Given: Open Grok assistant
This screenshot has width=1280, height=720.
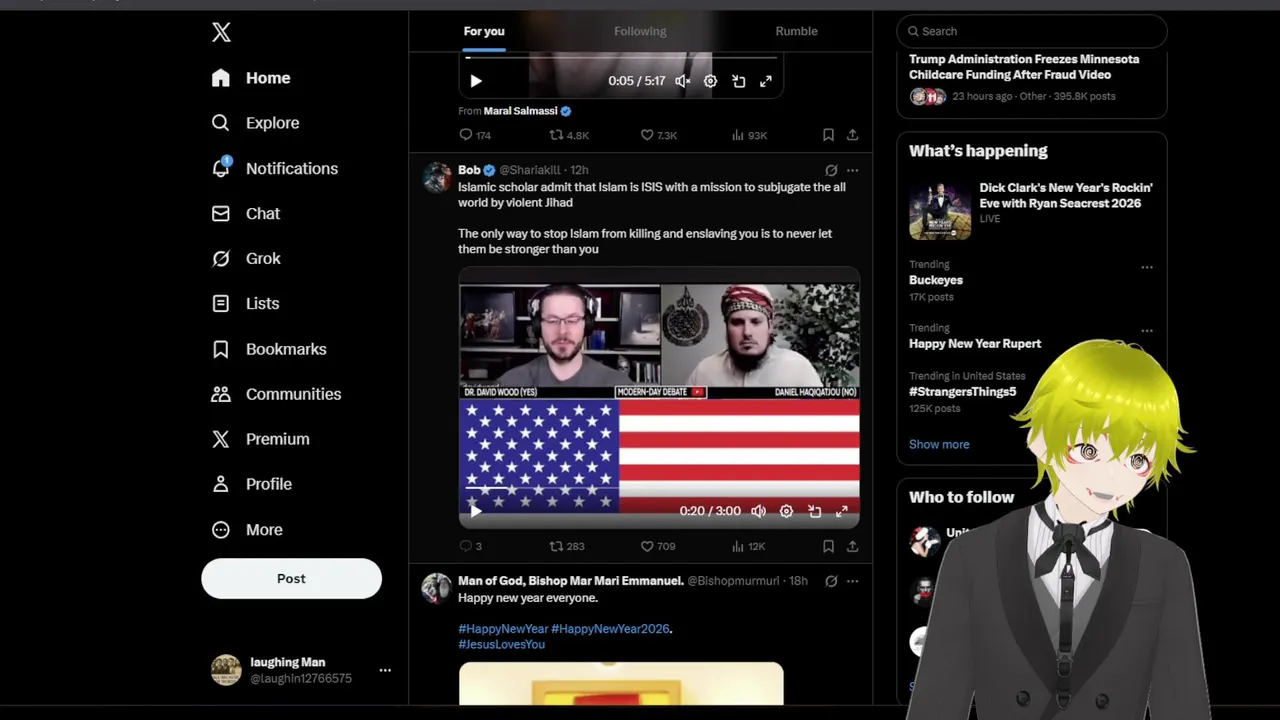Looking at the screenshot, I should [246, 258].
